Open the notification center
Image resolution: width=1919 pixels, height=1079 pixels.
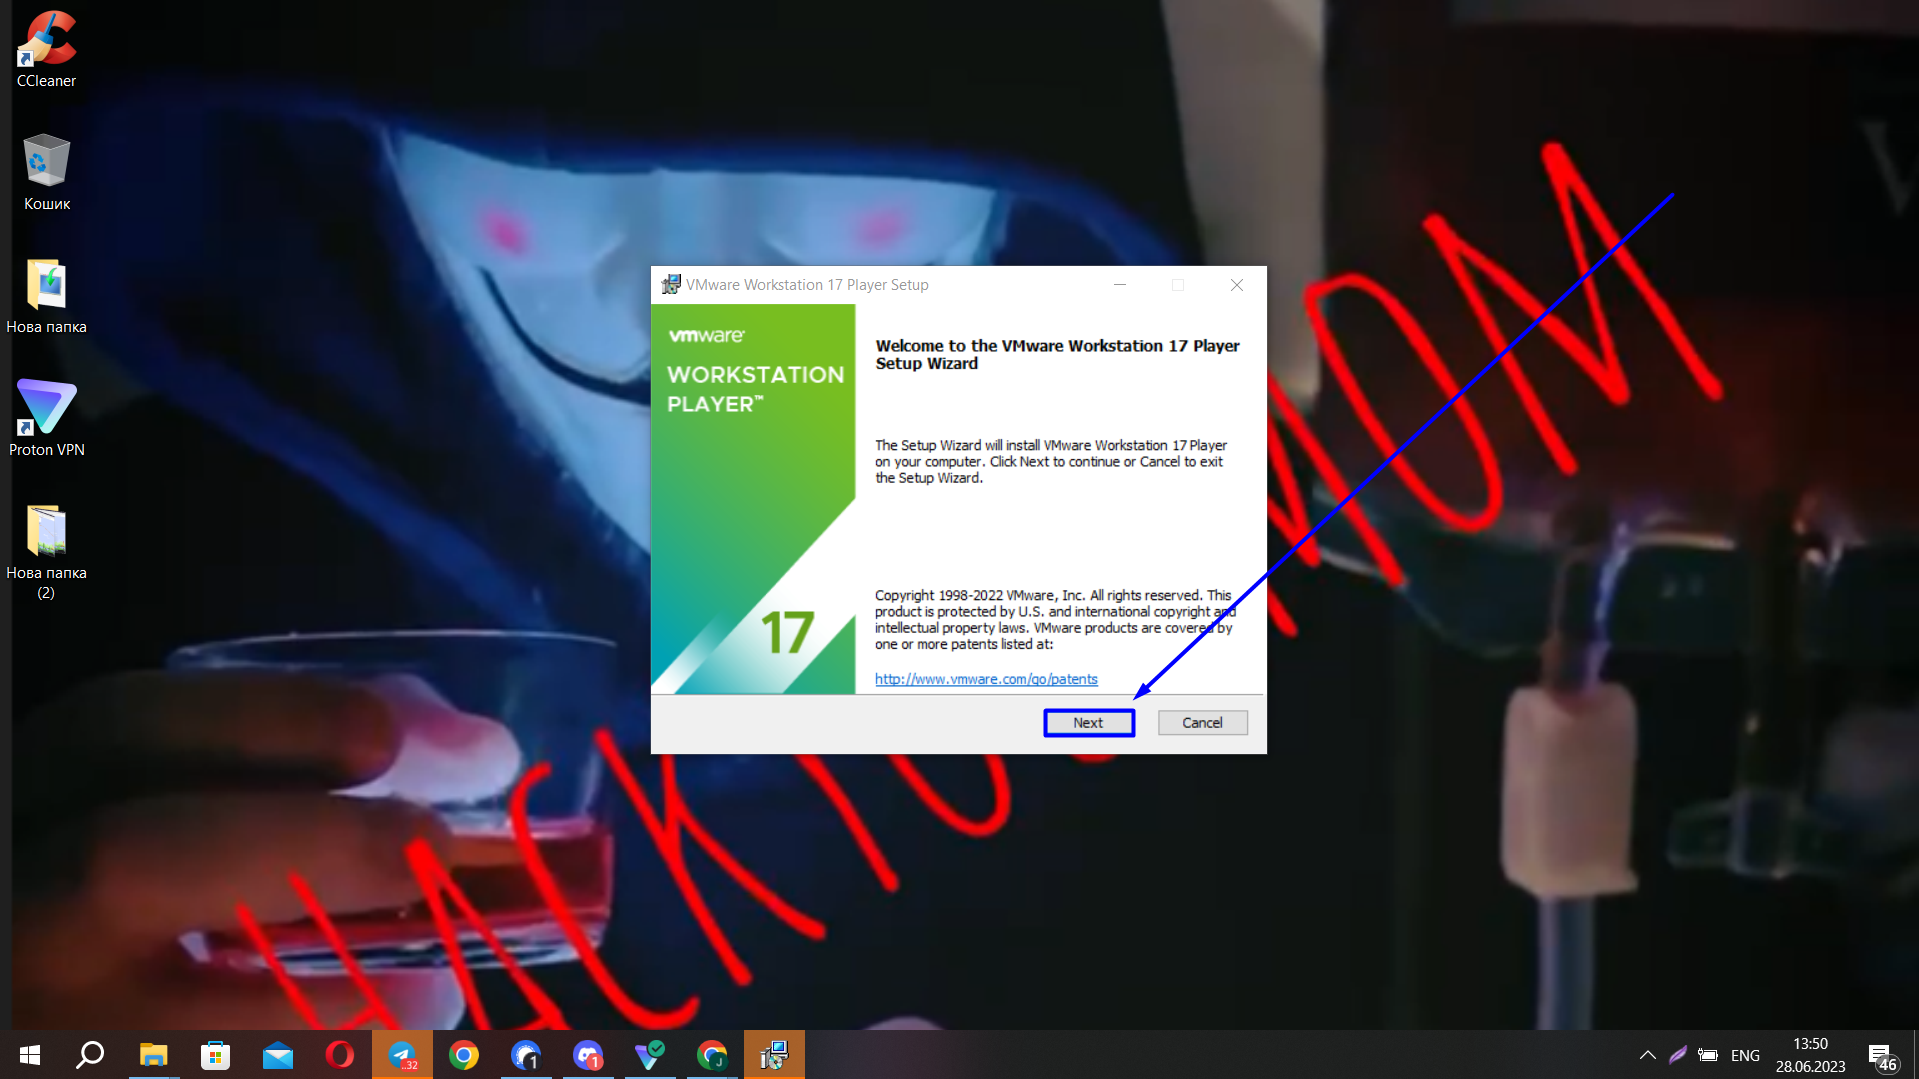tap(1881, 1055)
